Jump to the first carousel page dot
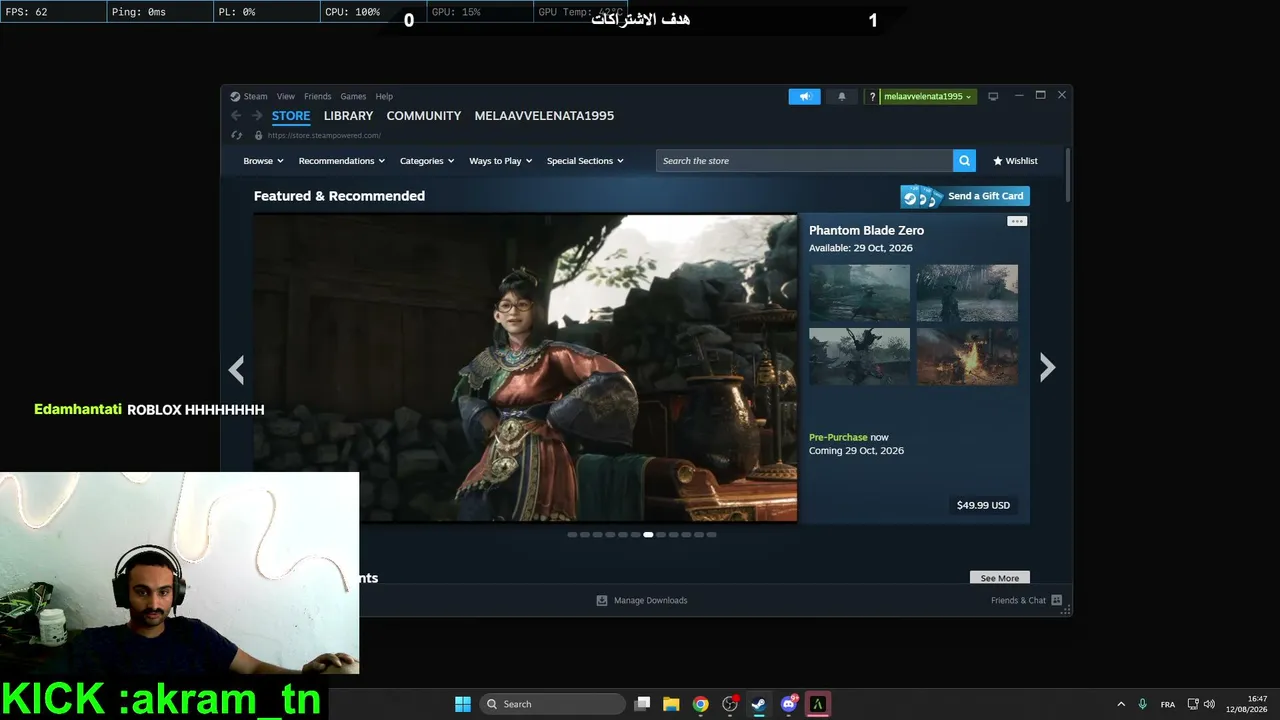 coord(572,535)
